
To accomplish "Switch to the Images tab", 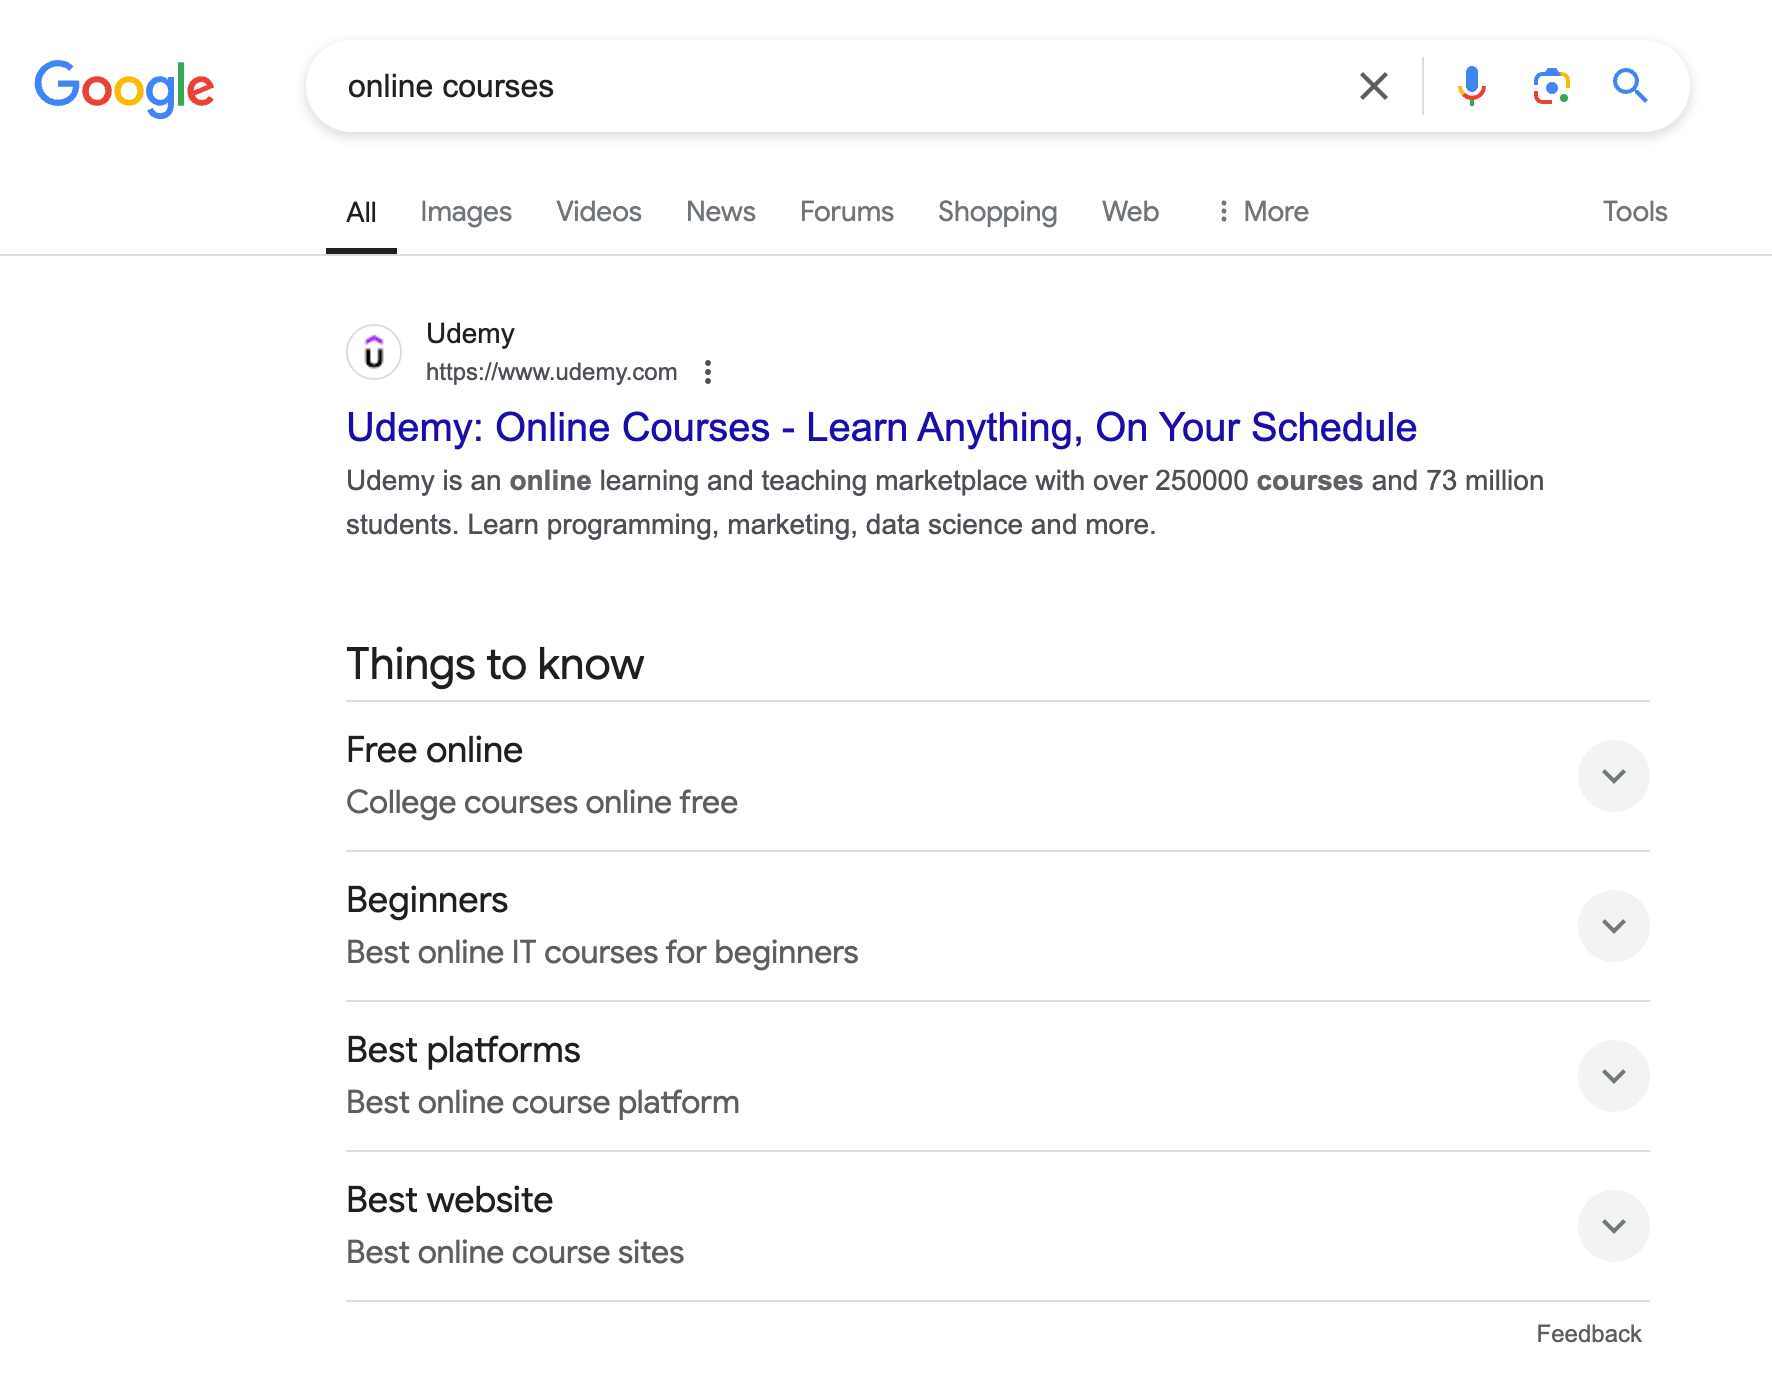I will (x=466, y=212).
